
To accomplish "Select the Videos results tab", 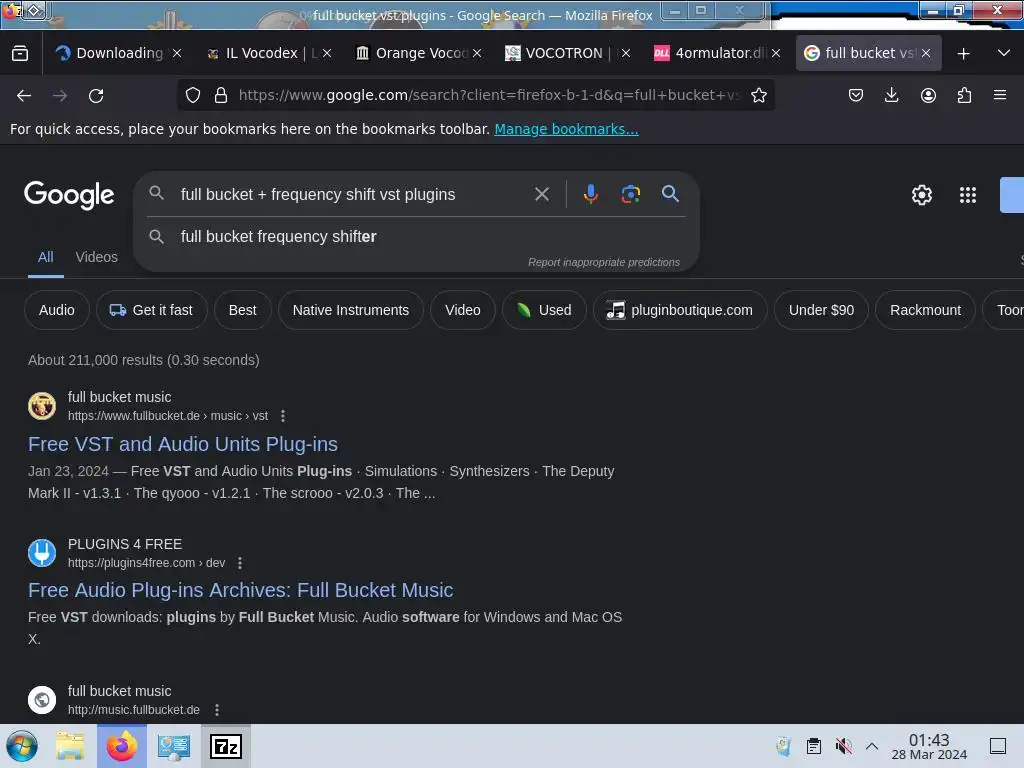I will 97,257.
